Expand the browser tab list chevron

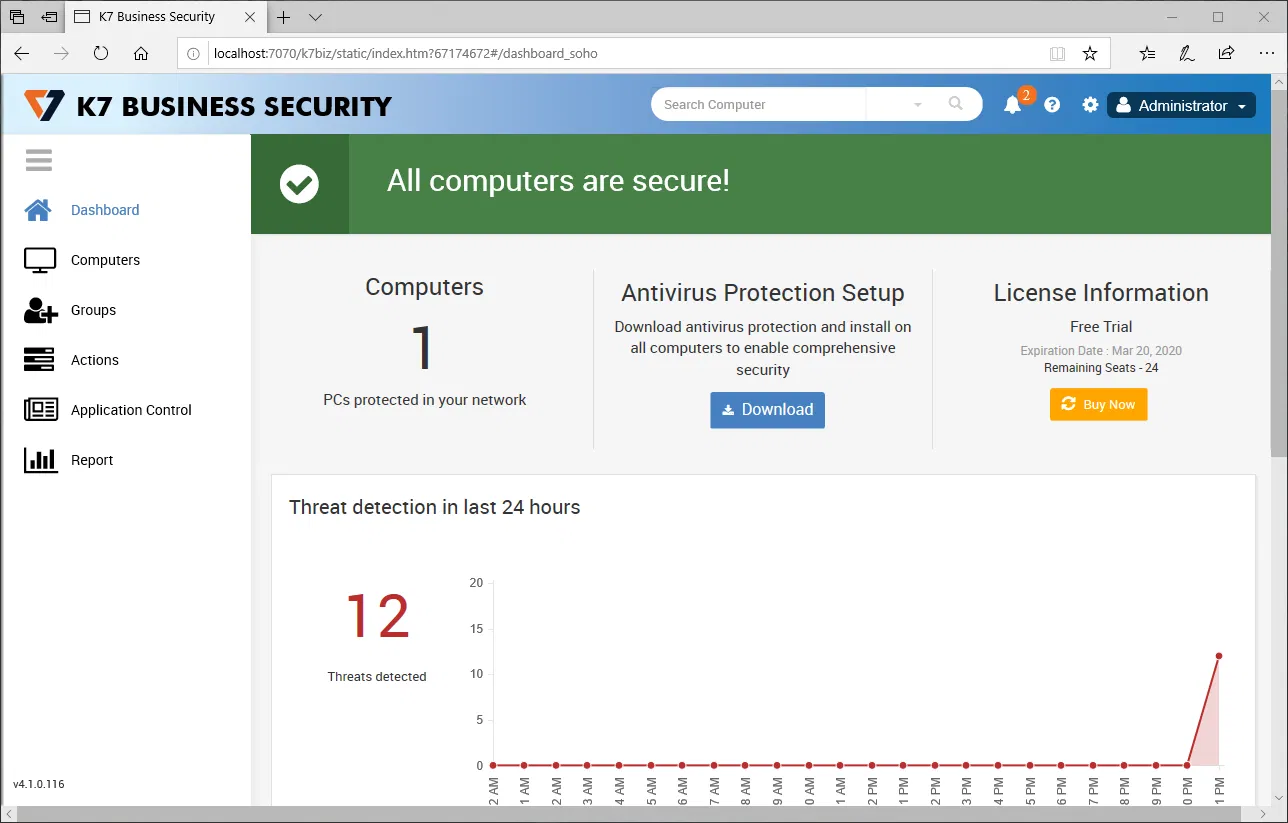click(x=315, y=17)
